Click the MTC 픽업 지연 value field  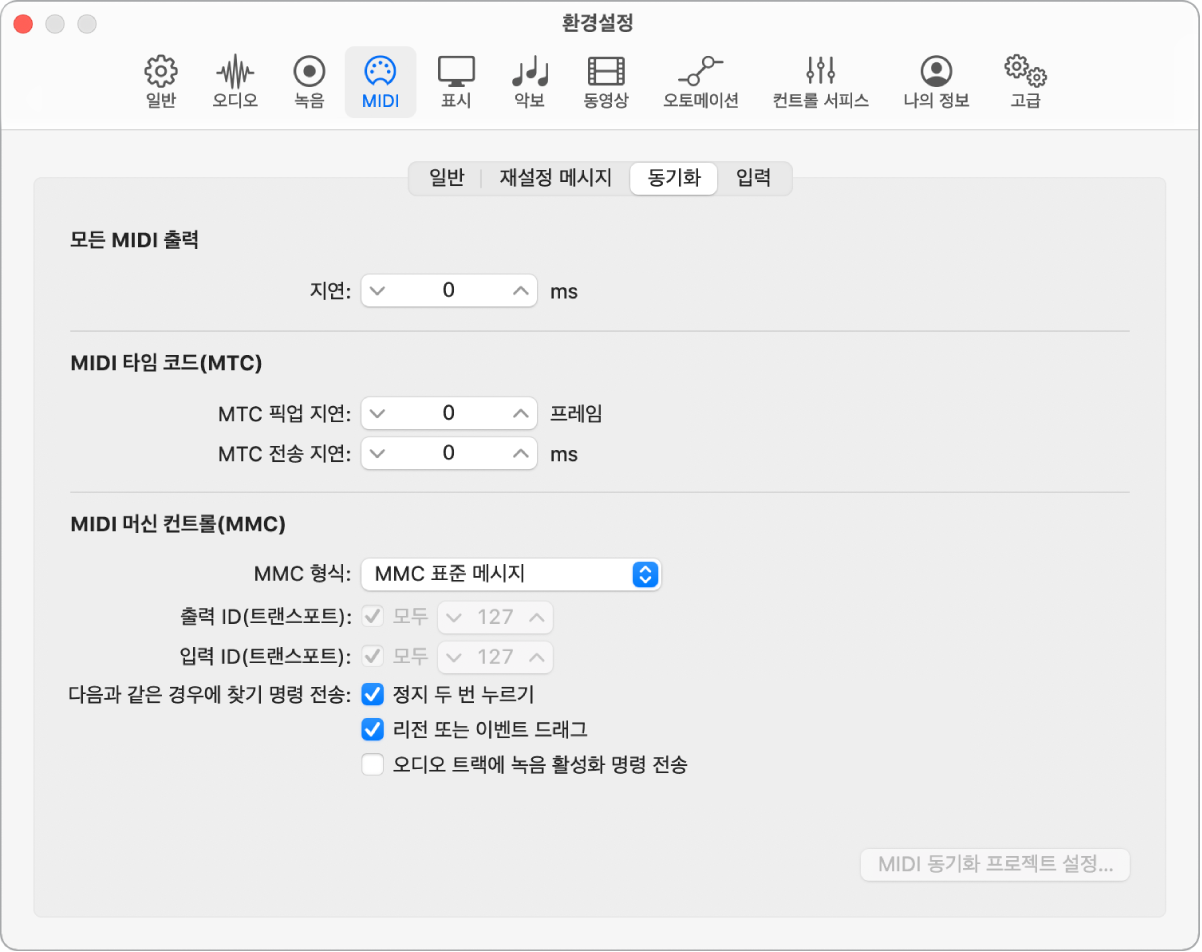tap(449, 412)
